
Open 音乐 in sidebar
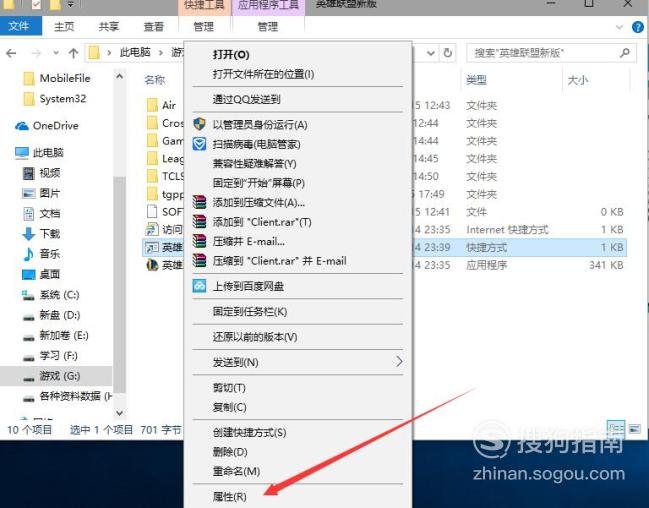(x=41, y=254)
